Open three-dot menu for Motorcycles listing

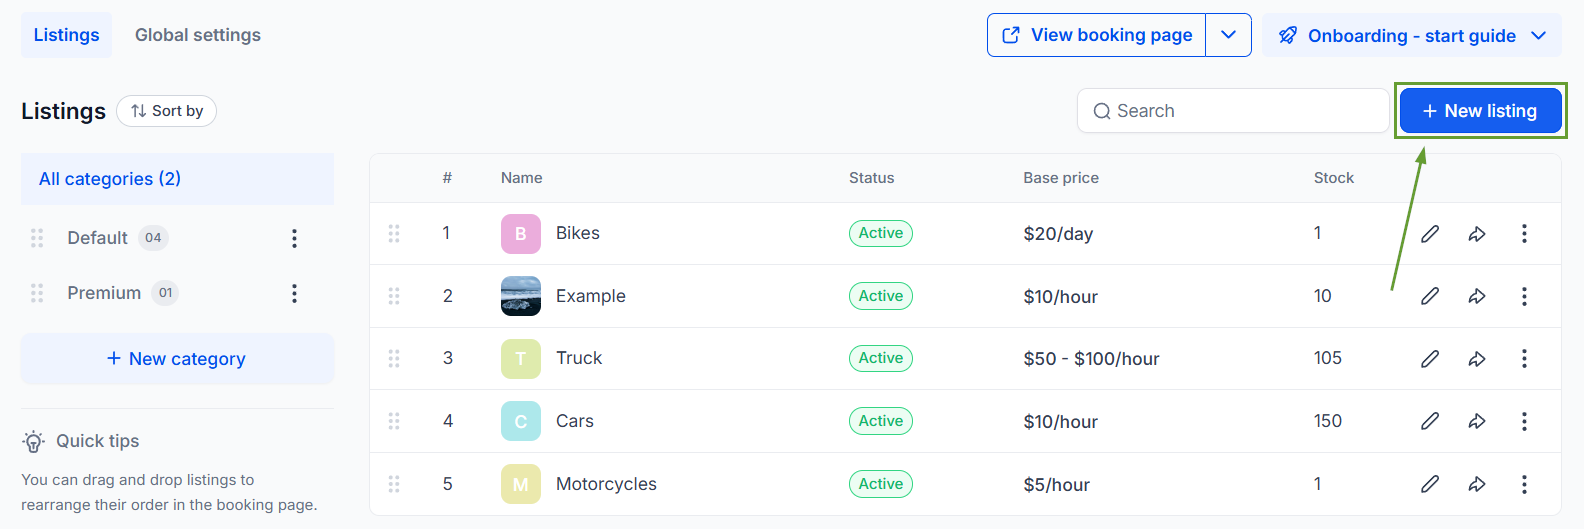coord(1524,484)
